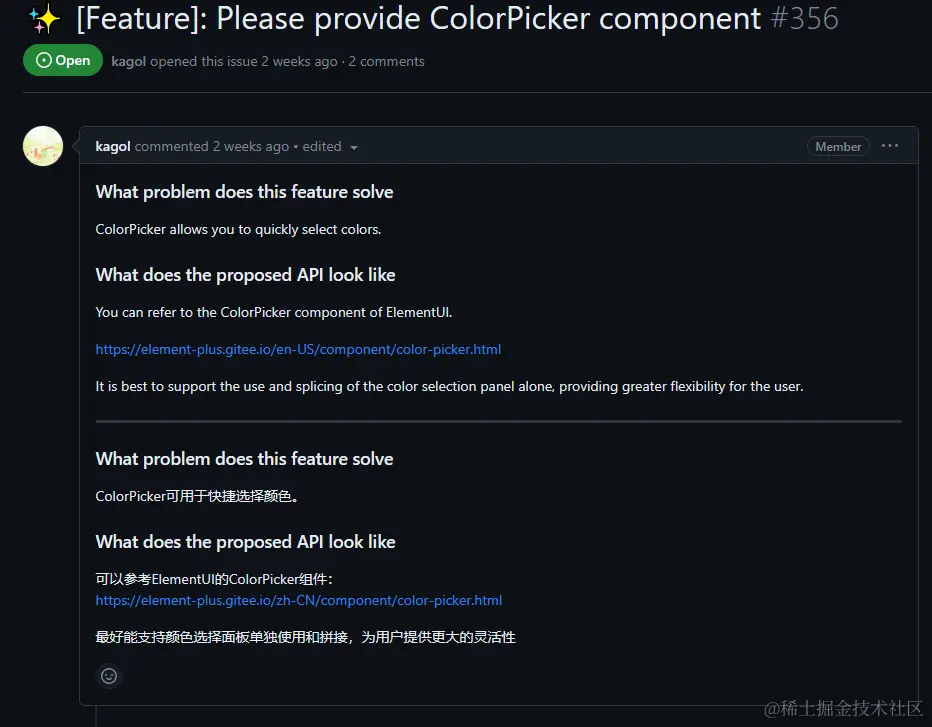The height and width of the screenshot is (727, 932).
Task: Click the issue number #356
Action: point(804,18)
